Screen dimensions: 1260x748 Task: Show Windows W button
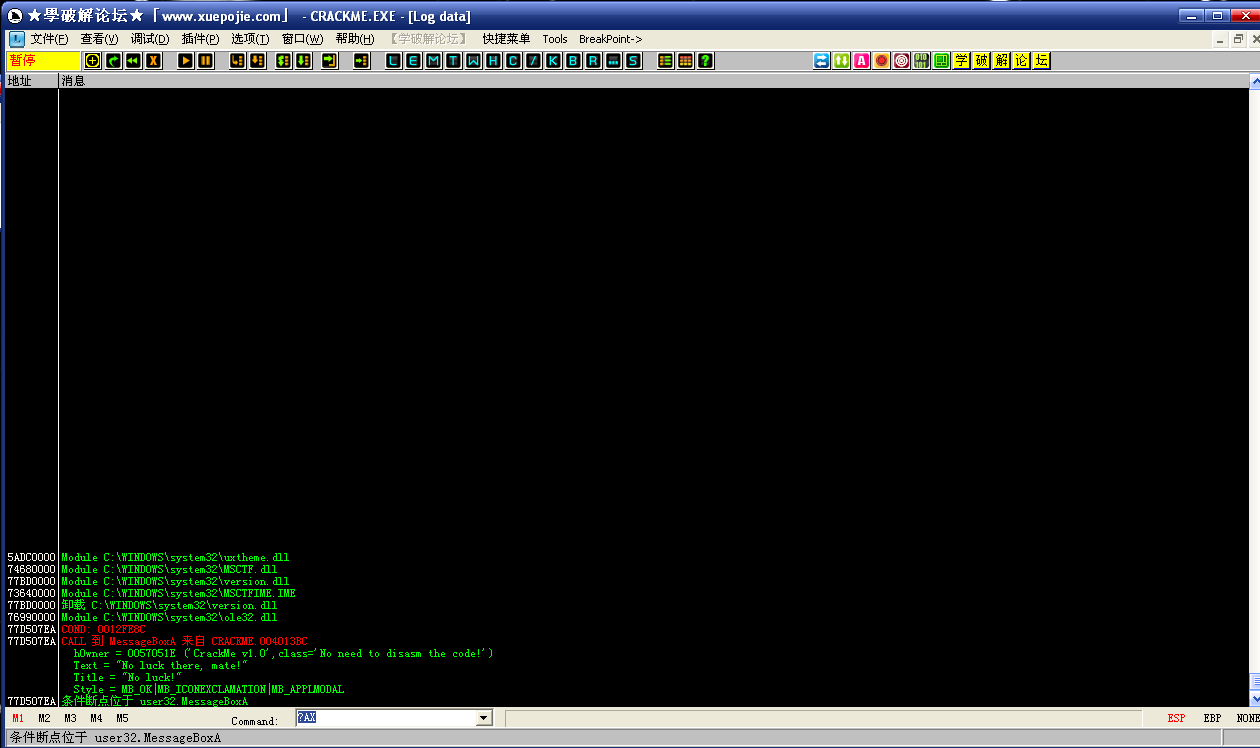[x=473, y=61]
